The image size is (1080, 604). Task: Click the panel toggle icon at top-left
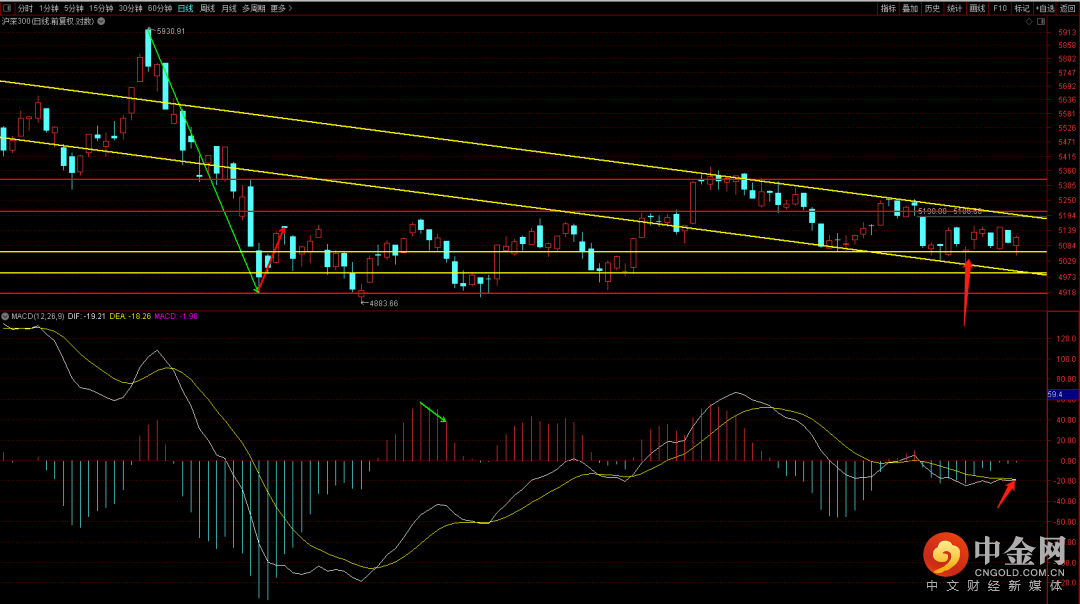tap(8, 8)
